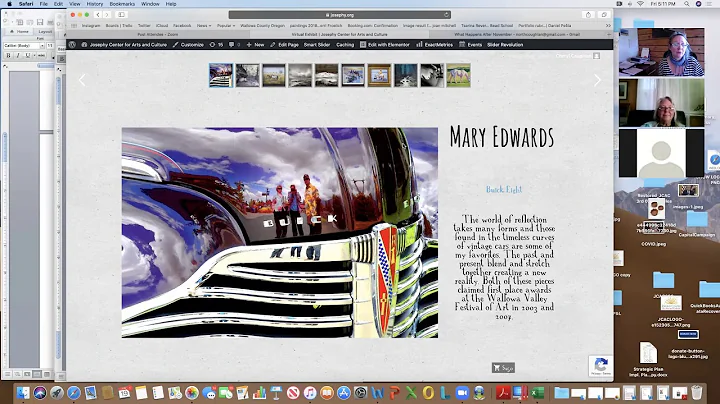Screen dimensions: 720x404
Task: Open the App Store from the Dock
Action: pos(343,393)
